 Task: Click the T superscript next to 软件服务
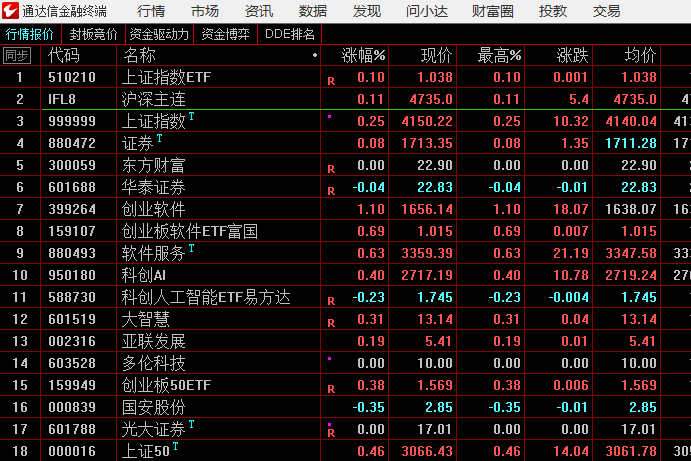pyautogui.click(x=191, y=248)
